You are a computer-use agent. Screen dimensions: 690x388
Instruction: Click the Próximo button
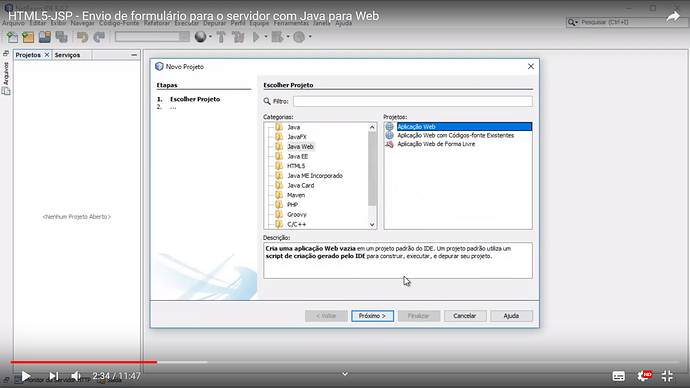(372, 316)
